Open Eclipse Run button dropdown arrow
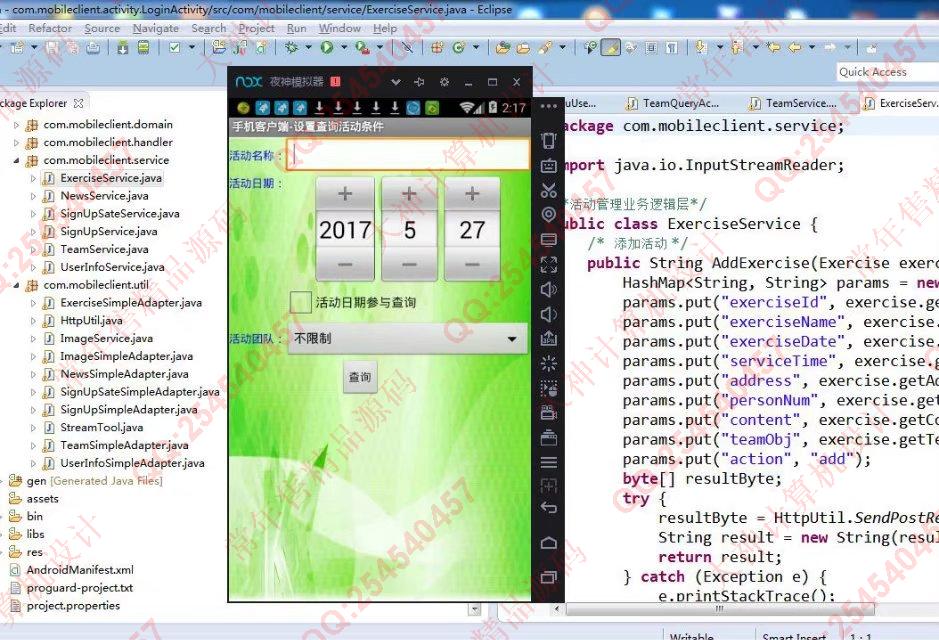 coord(344,47)
